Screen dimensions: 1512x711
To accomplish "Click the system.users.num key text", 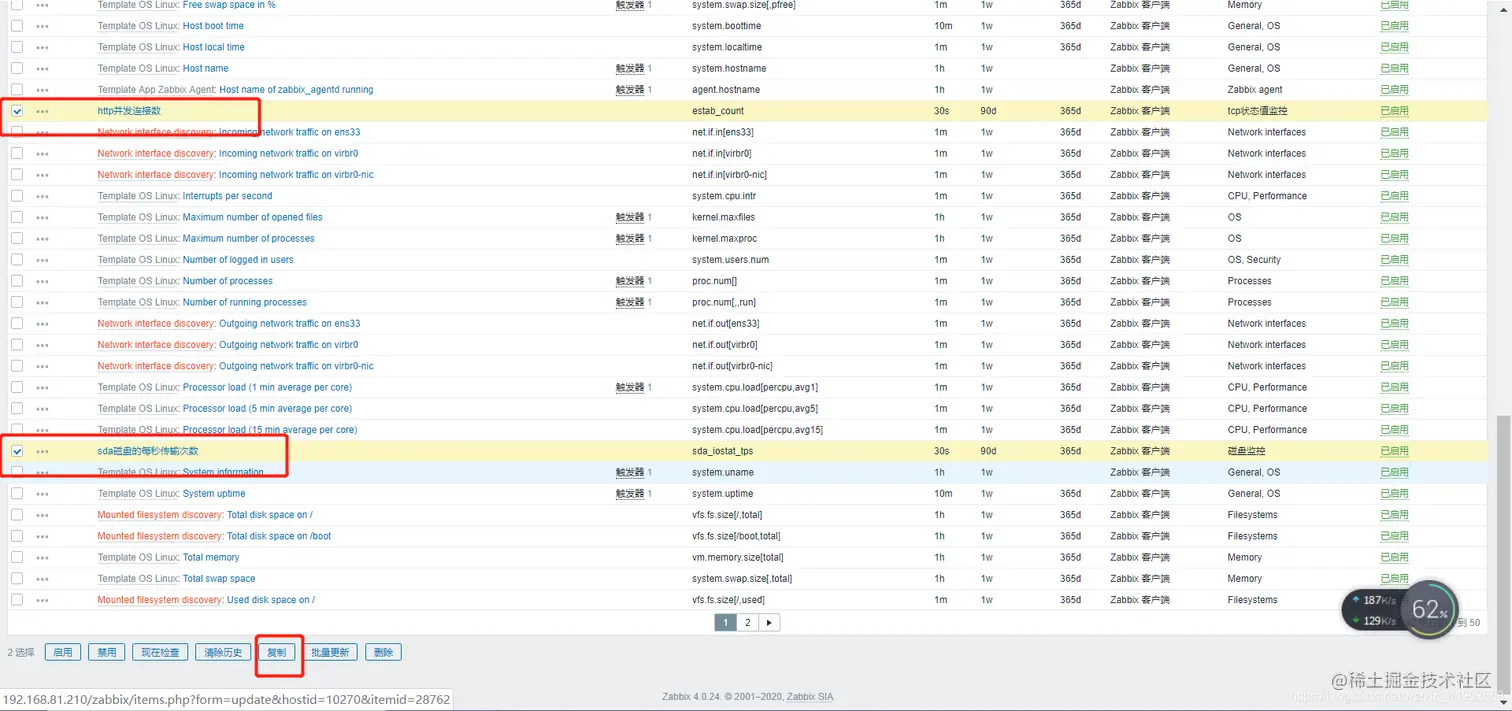I will pos(730,260).
